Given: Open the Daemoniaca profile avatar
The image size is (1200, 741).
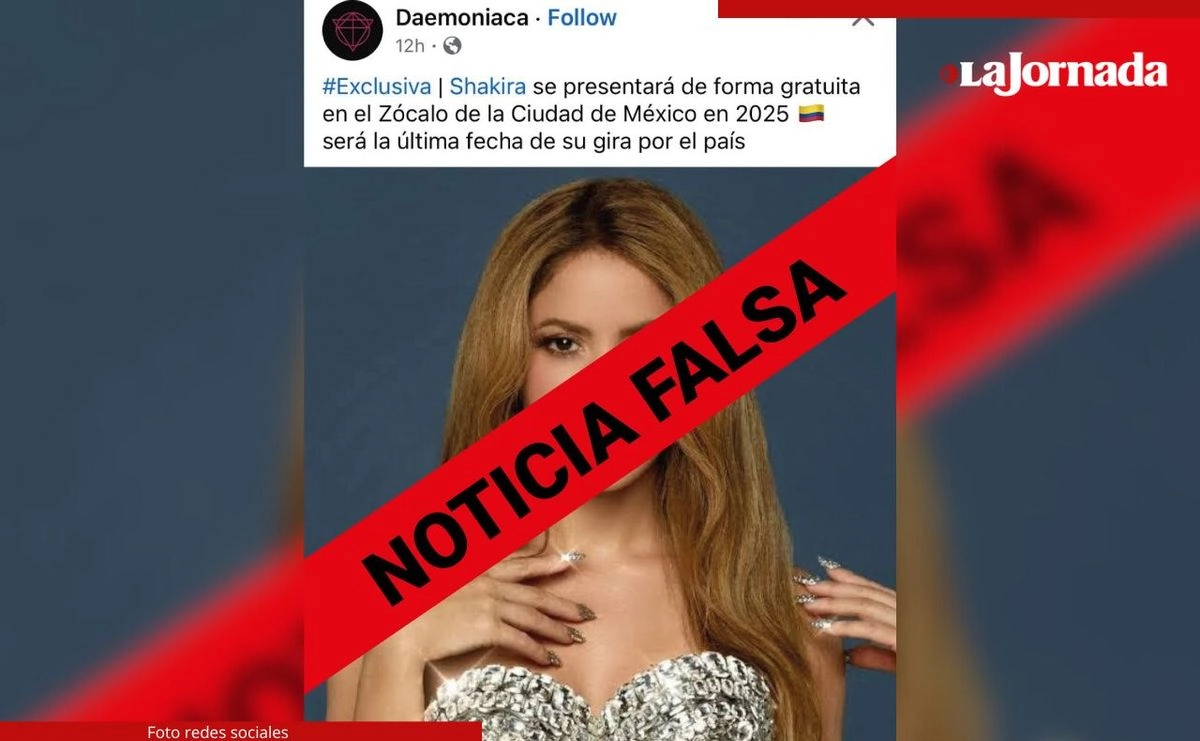Looking at the screenshot, I should click(x=352, y=30).
